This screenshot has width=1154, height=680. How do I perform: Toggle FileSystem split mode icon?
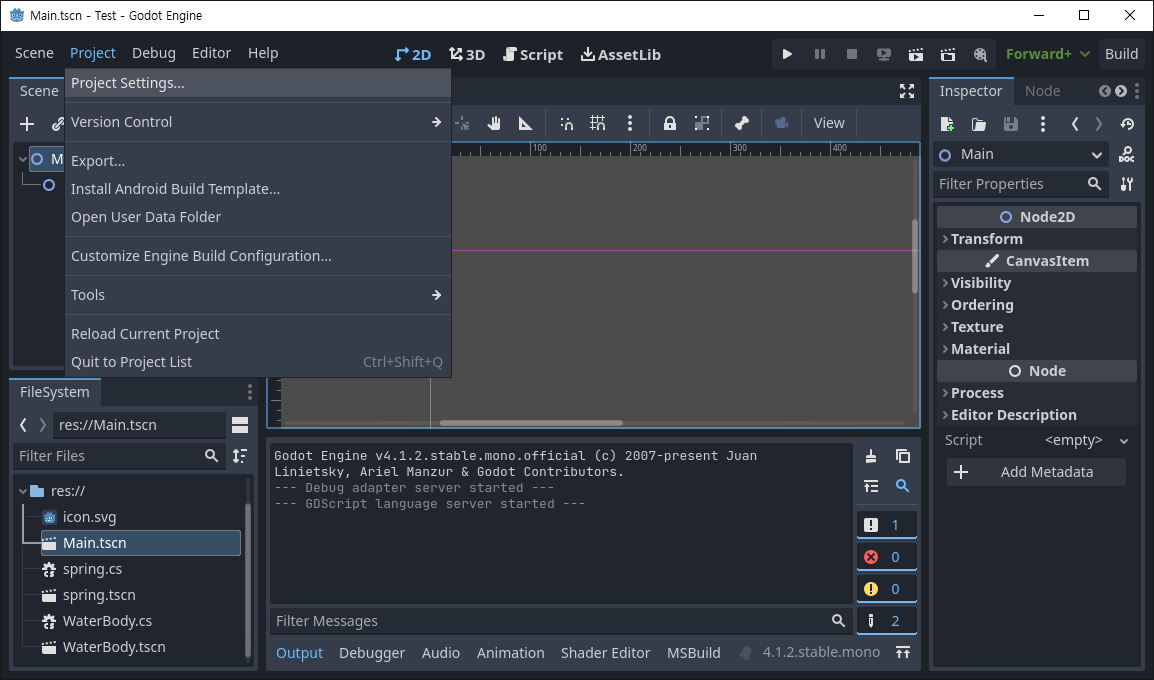(240, 425)
